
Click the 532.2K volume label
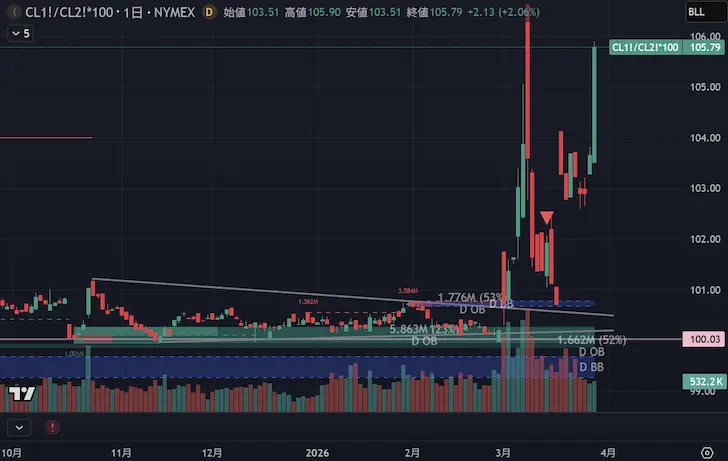(x=704, y=382)
